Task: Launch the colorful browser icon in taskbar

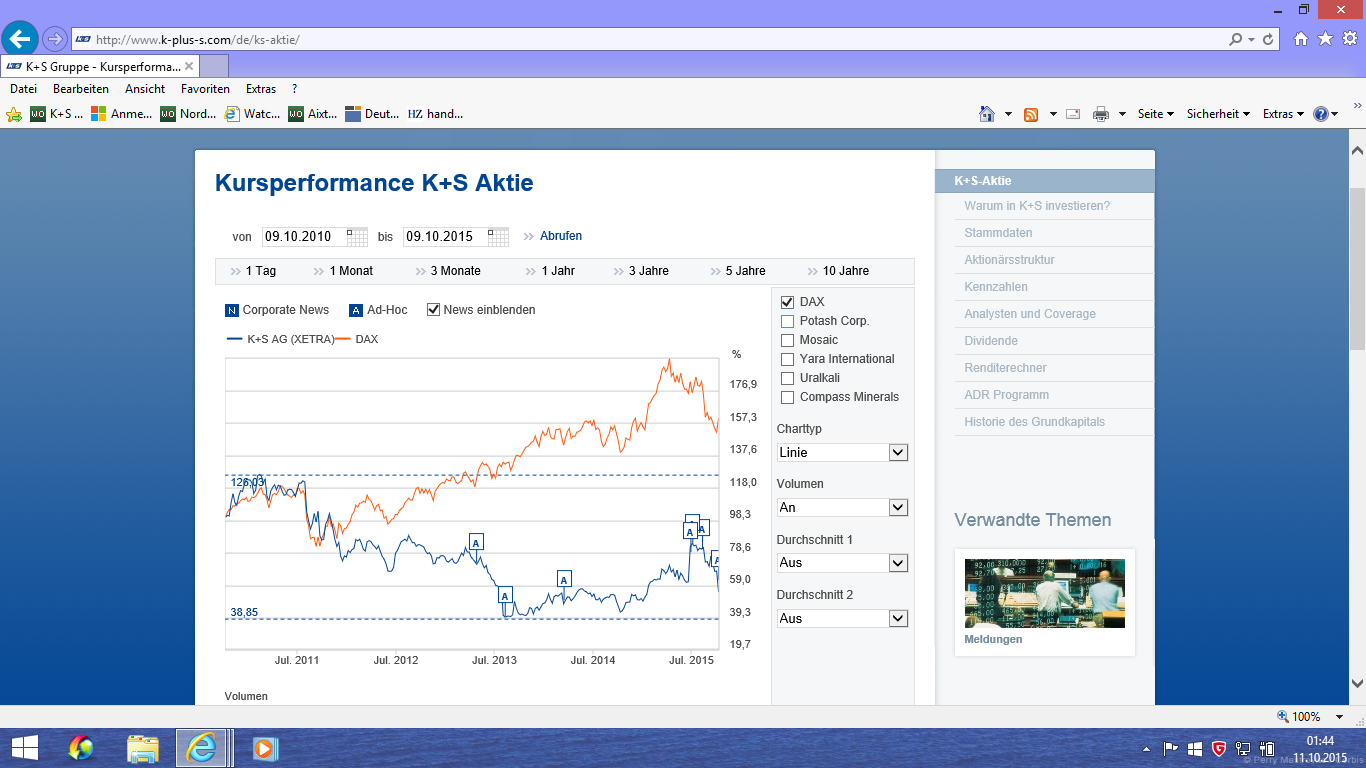Action: [81, 748]
